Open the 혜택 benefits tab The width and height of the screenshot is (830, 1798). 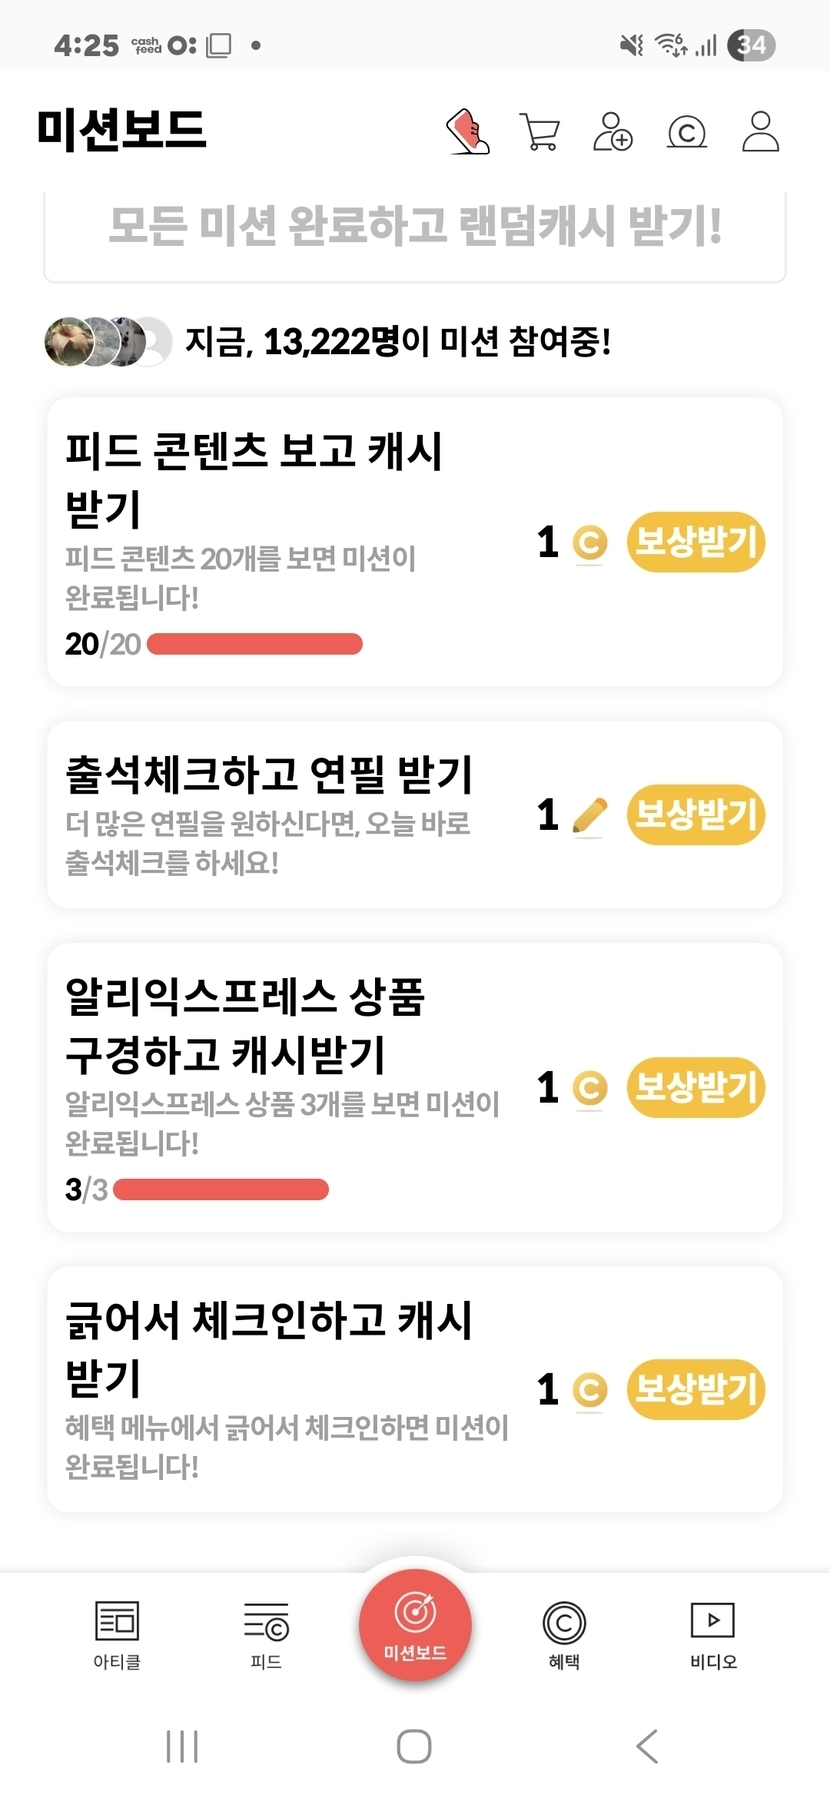(564, 1634)
